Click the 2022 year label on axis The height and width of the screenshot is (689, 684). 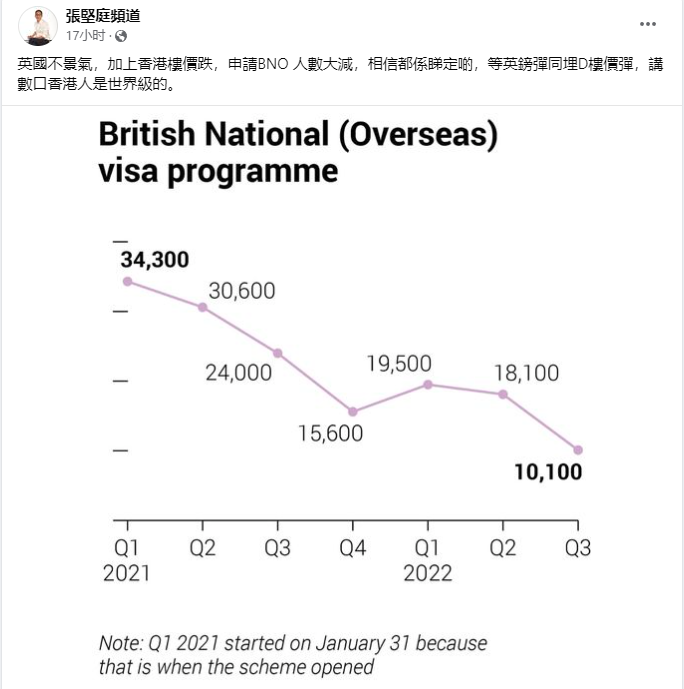coord(428,573)
